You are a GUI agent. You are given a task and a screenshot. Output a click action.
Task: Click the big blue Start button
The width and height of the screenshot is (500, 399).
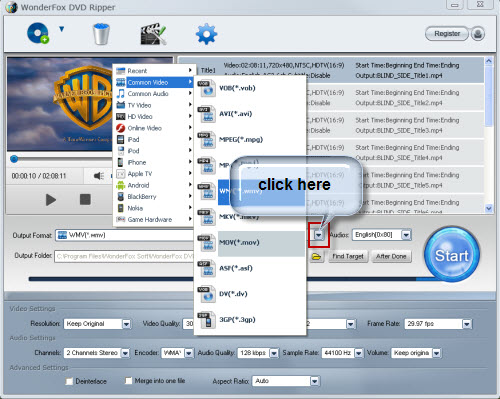(x=452, y=255)
